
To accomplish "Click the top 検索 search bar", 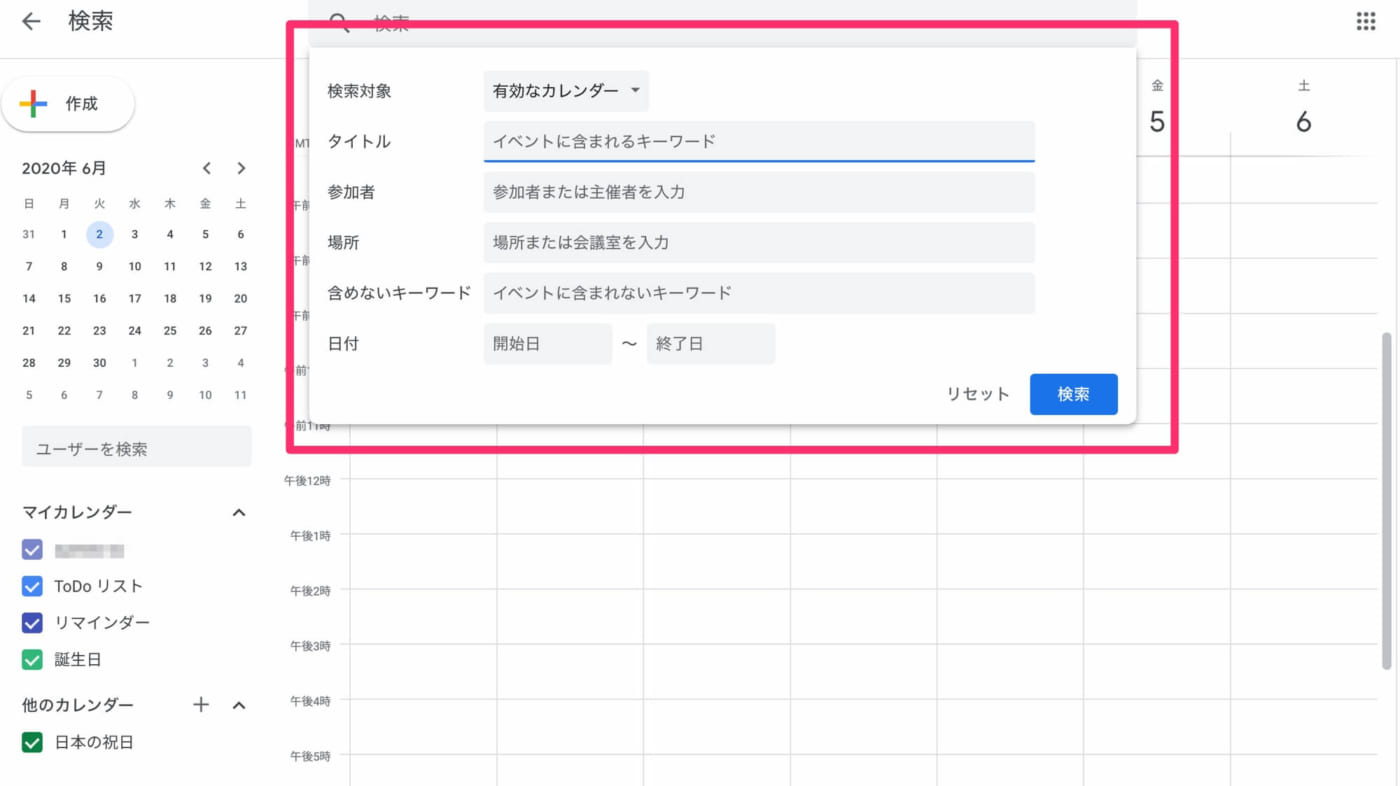I will click(722, 23).
